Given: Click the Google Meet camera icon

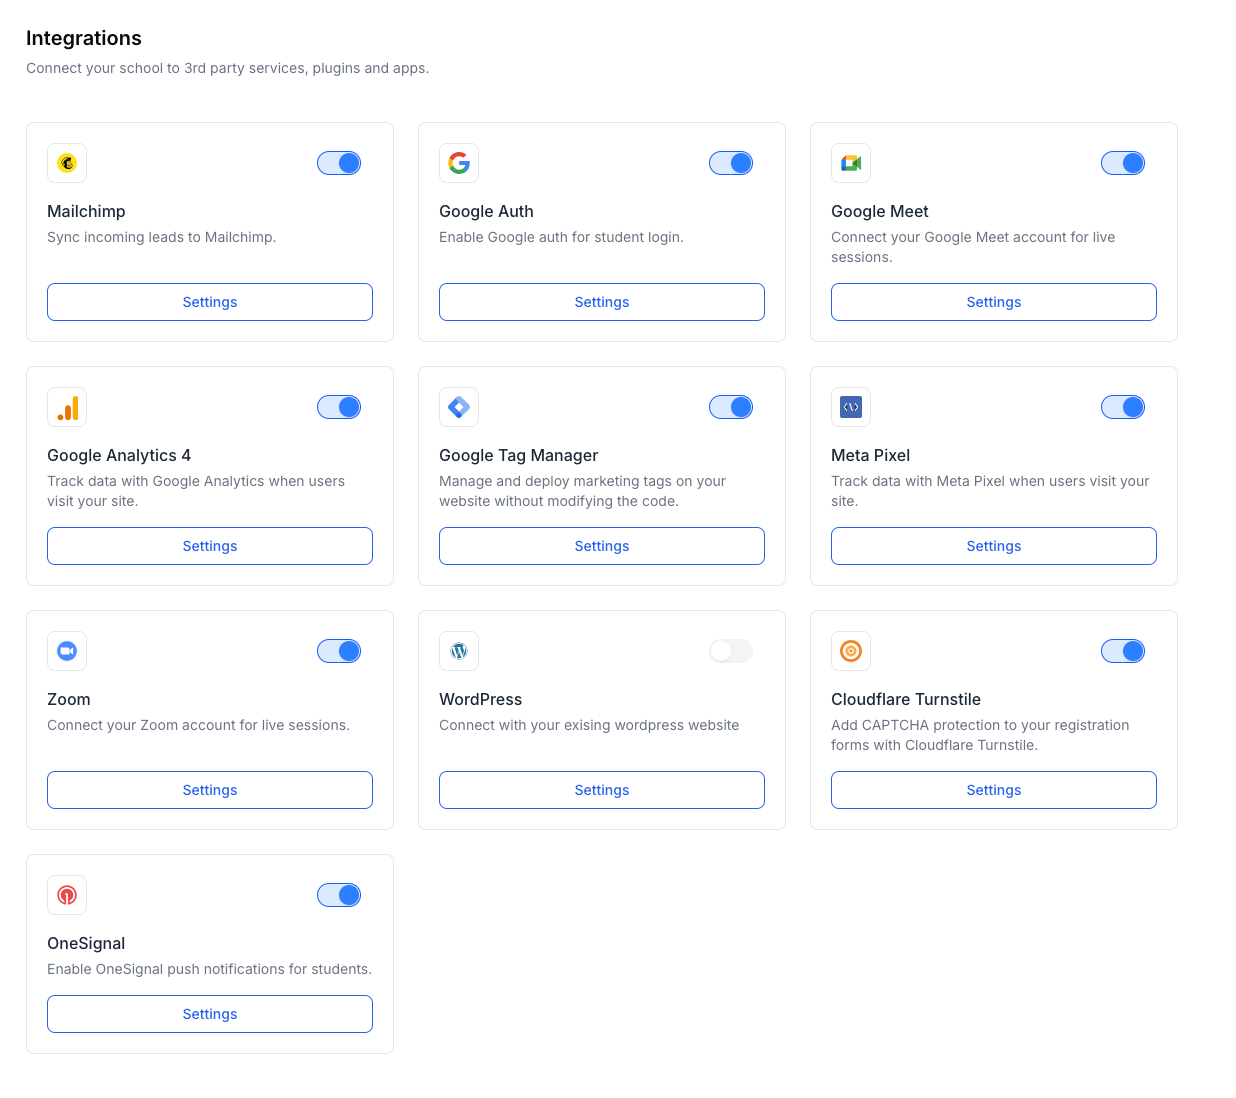Looking at the screenshot, I should [x=851, y=163].
